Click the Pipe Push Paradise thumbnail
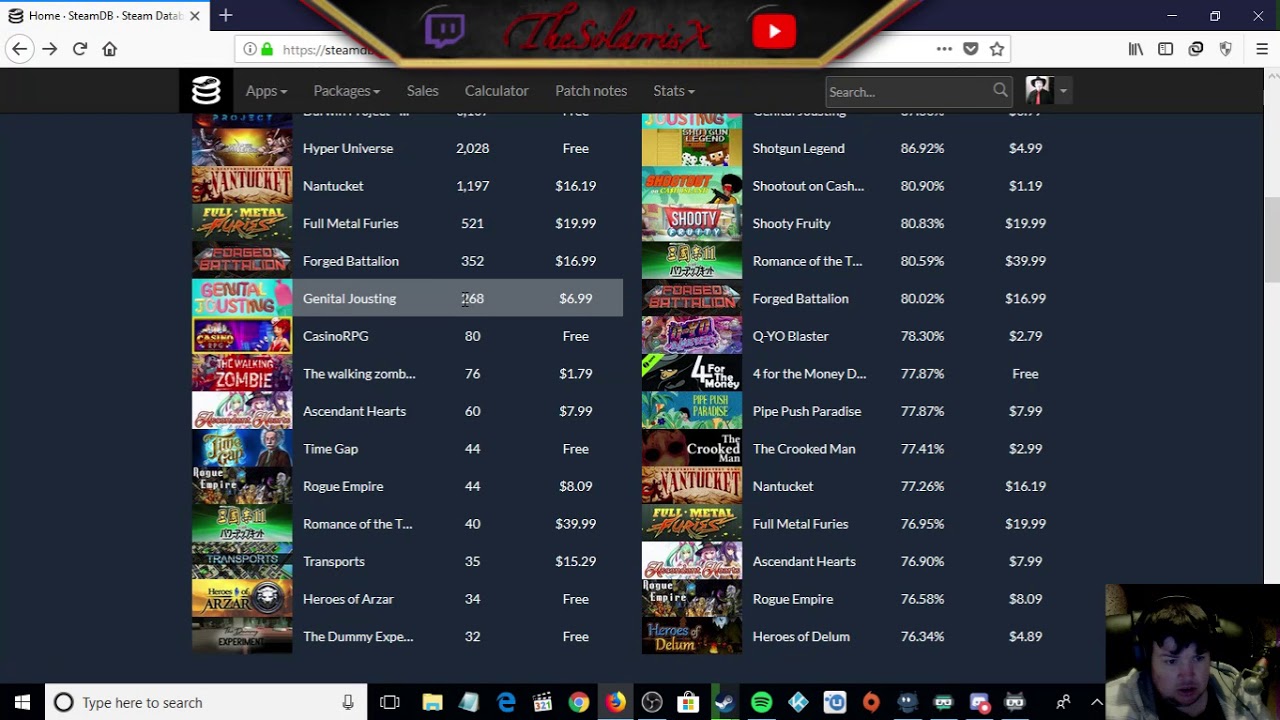Screen dimensions: 1280x720 [x=692, y=411]
